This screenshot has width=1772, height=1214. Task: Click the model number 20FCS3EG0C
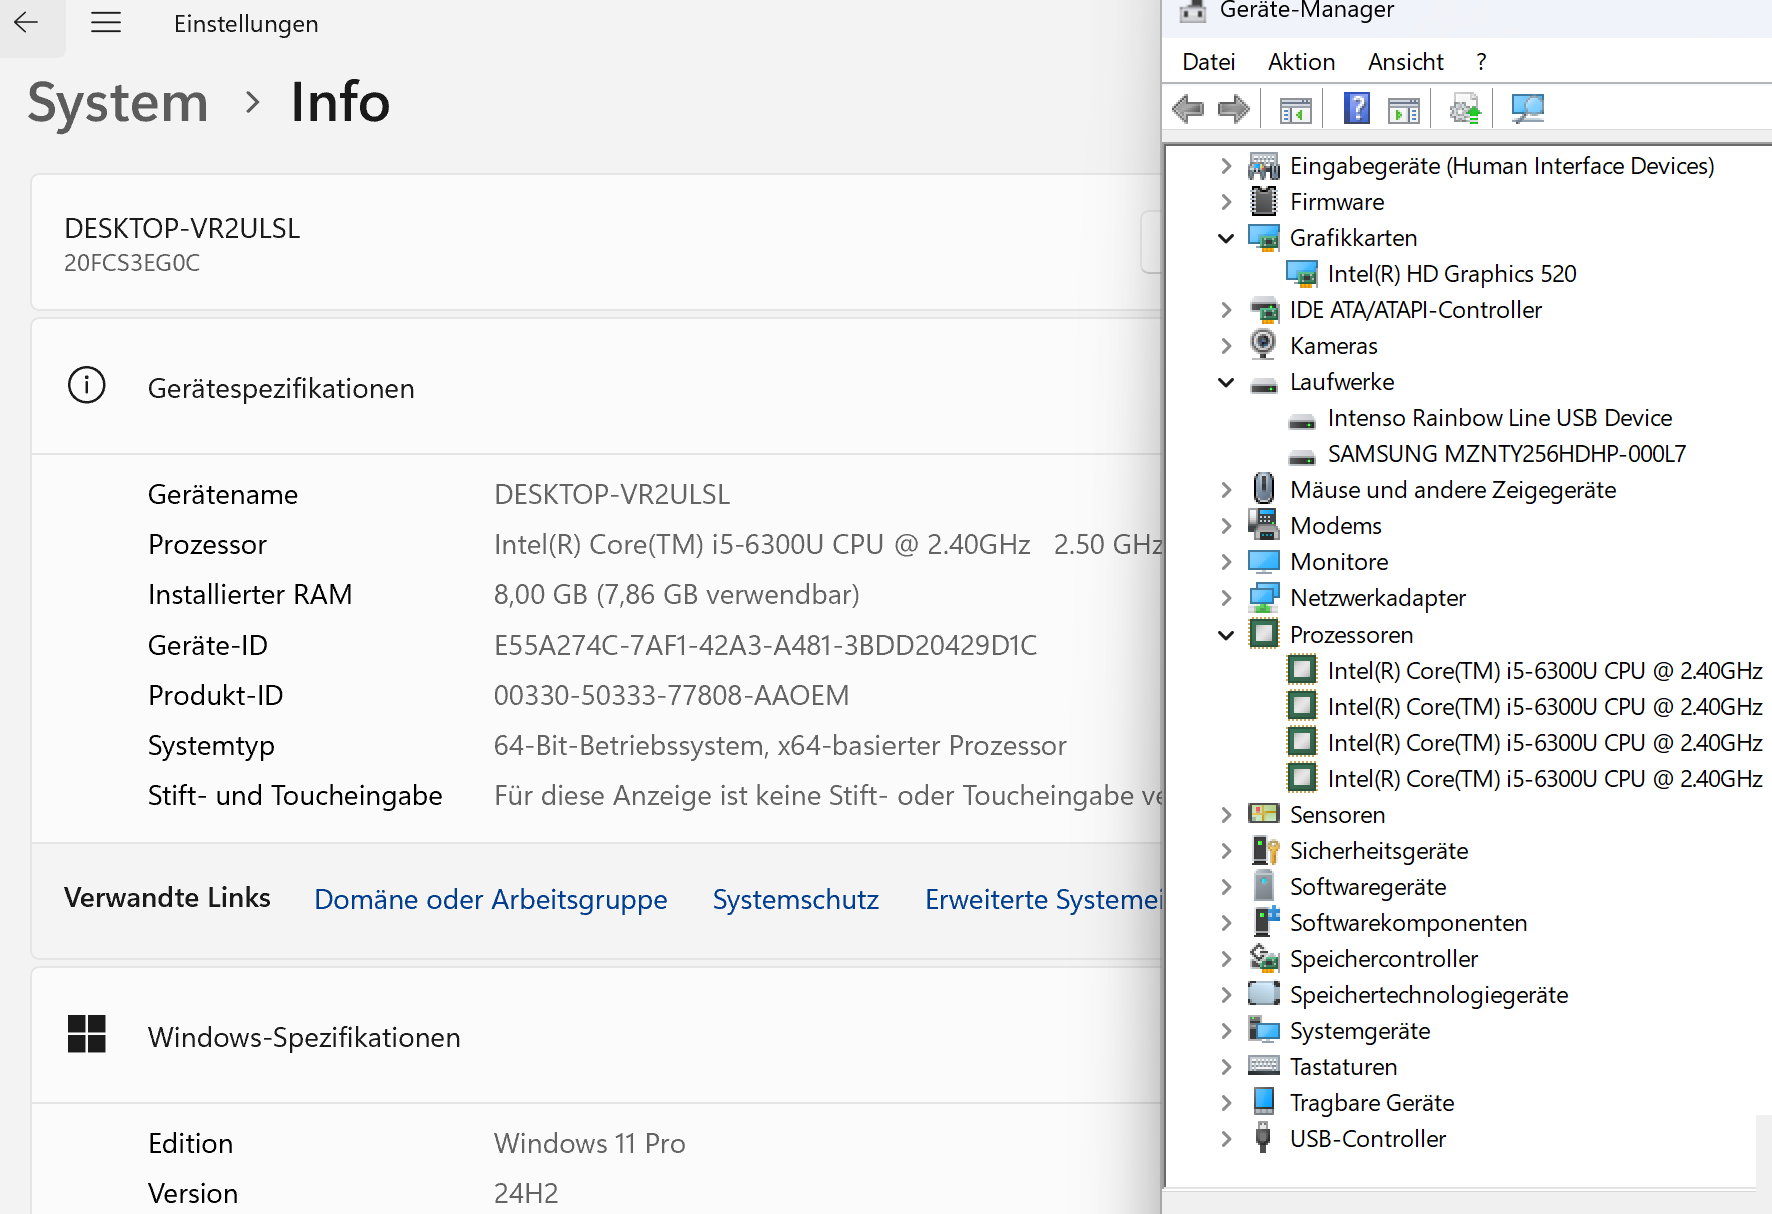click(x=132, y=263)
